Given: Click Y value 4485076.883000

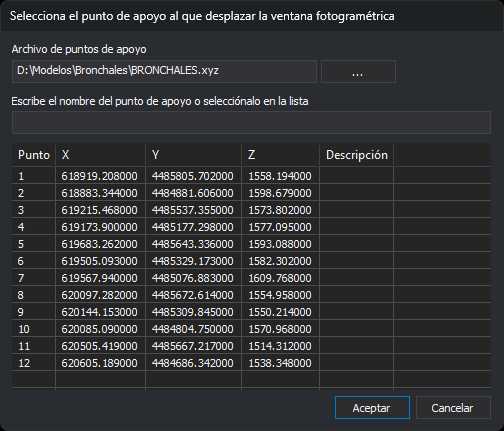Looking at the screenshot, I should point(193,278).
